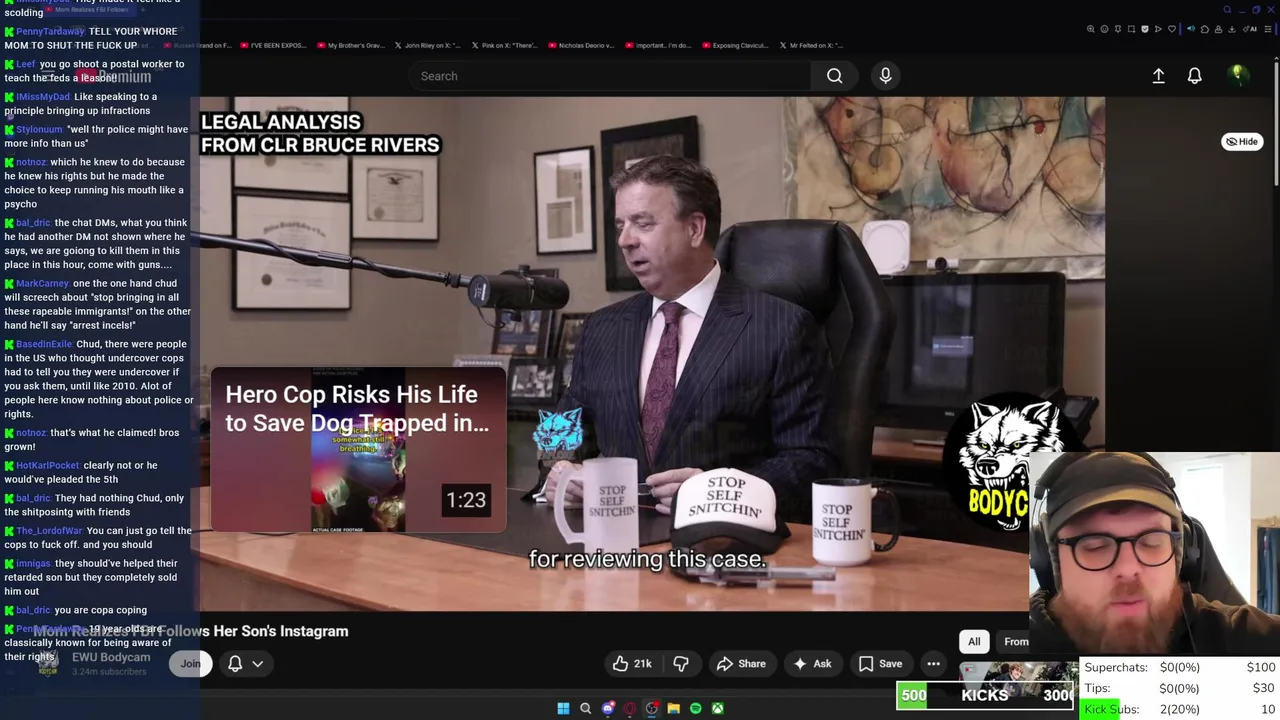Click the video title about Son's Instagram

pyautogui.click(x=191, y=631)
